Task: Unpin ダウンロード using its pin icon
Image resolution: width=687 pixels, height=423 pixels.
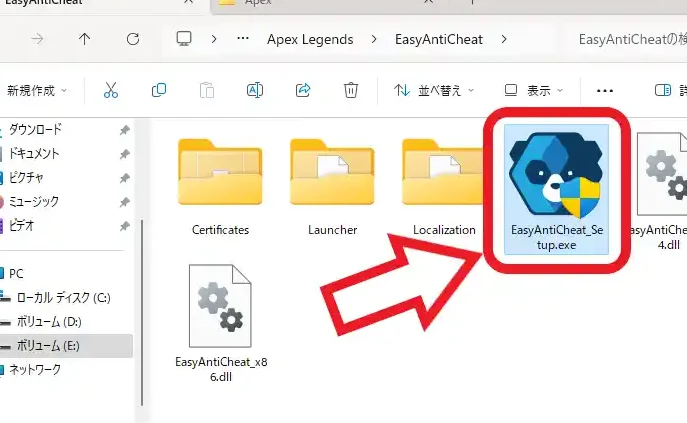Action: point(125,130)
